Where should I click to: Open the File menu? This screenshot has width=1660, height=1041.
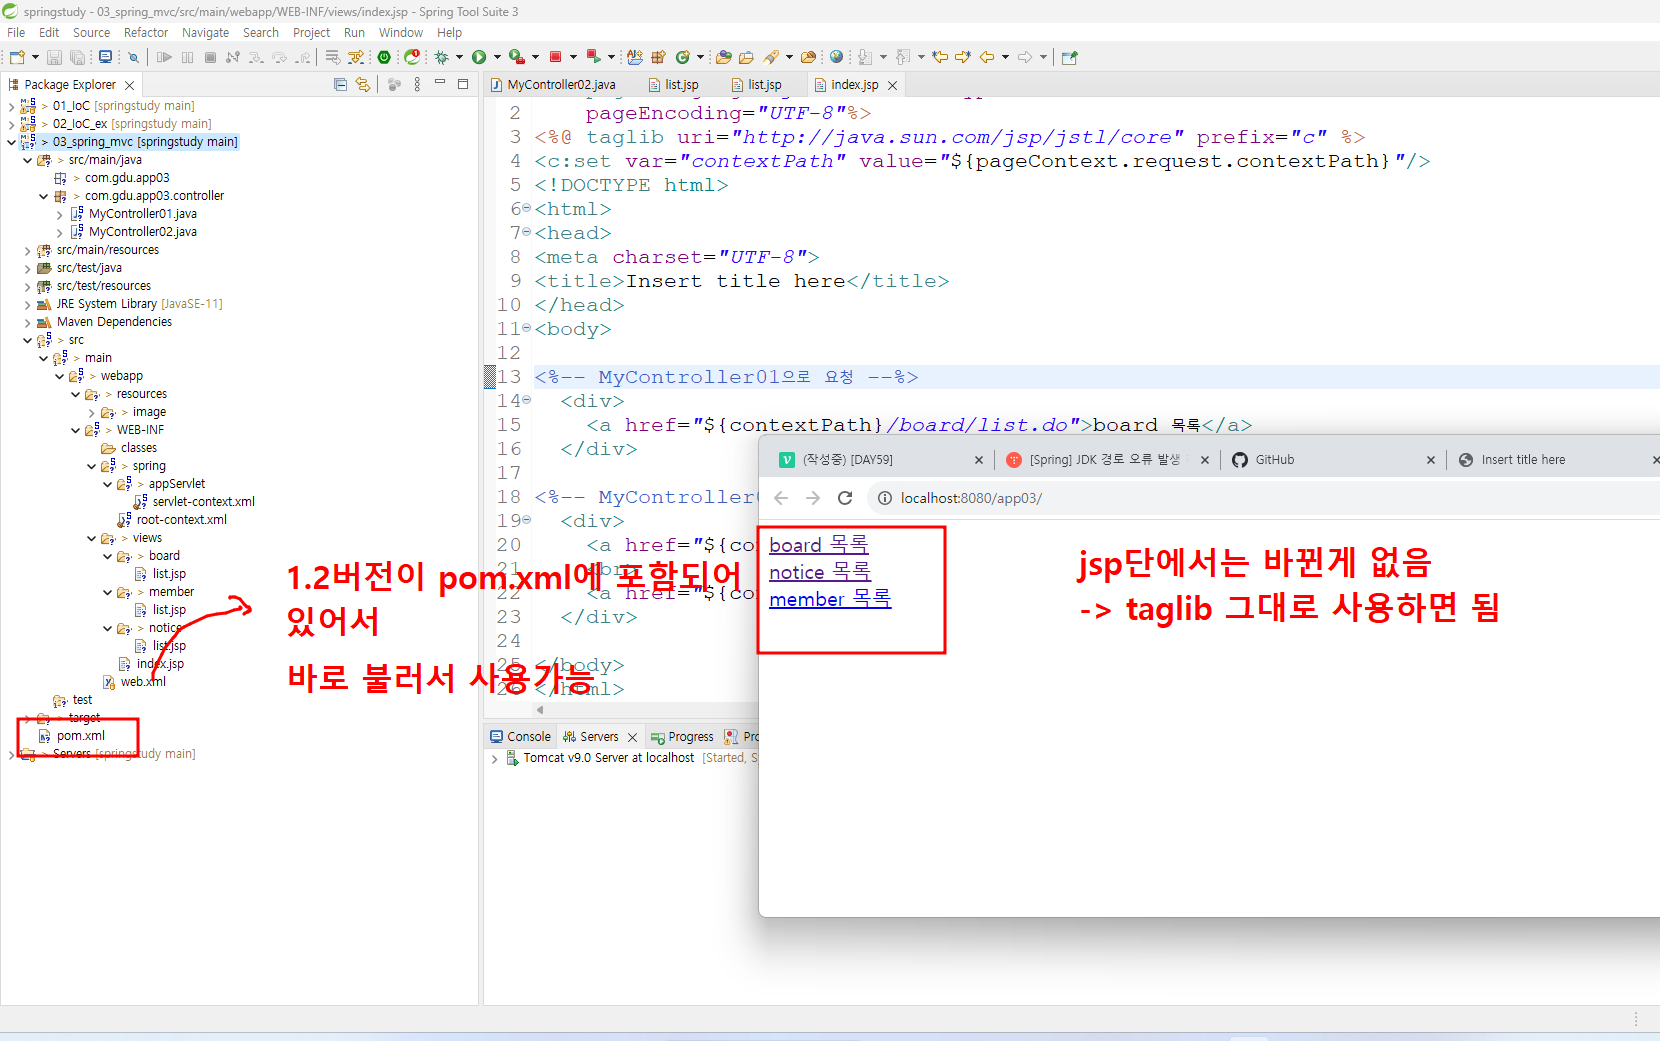[16, 33]
